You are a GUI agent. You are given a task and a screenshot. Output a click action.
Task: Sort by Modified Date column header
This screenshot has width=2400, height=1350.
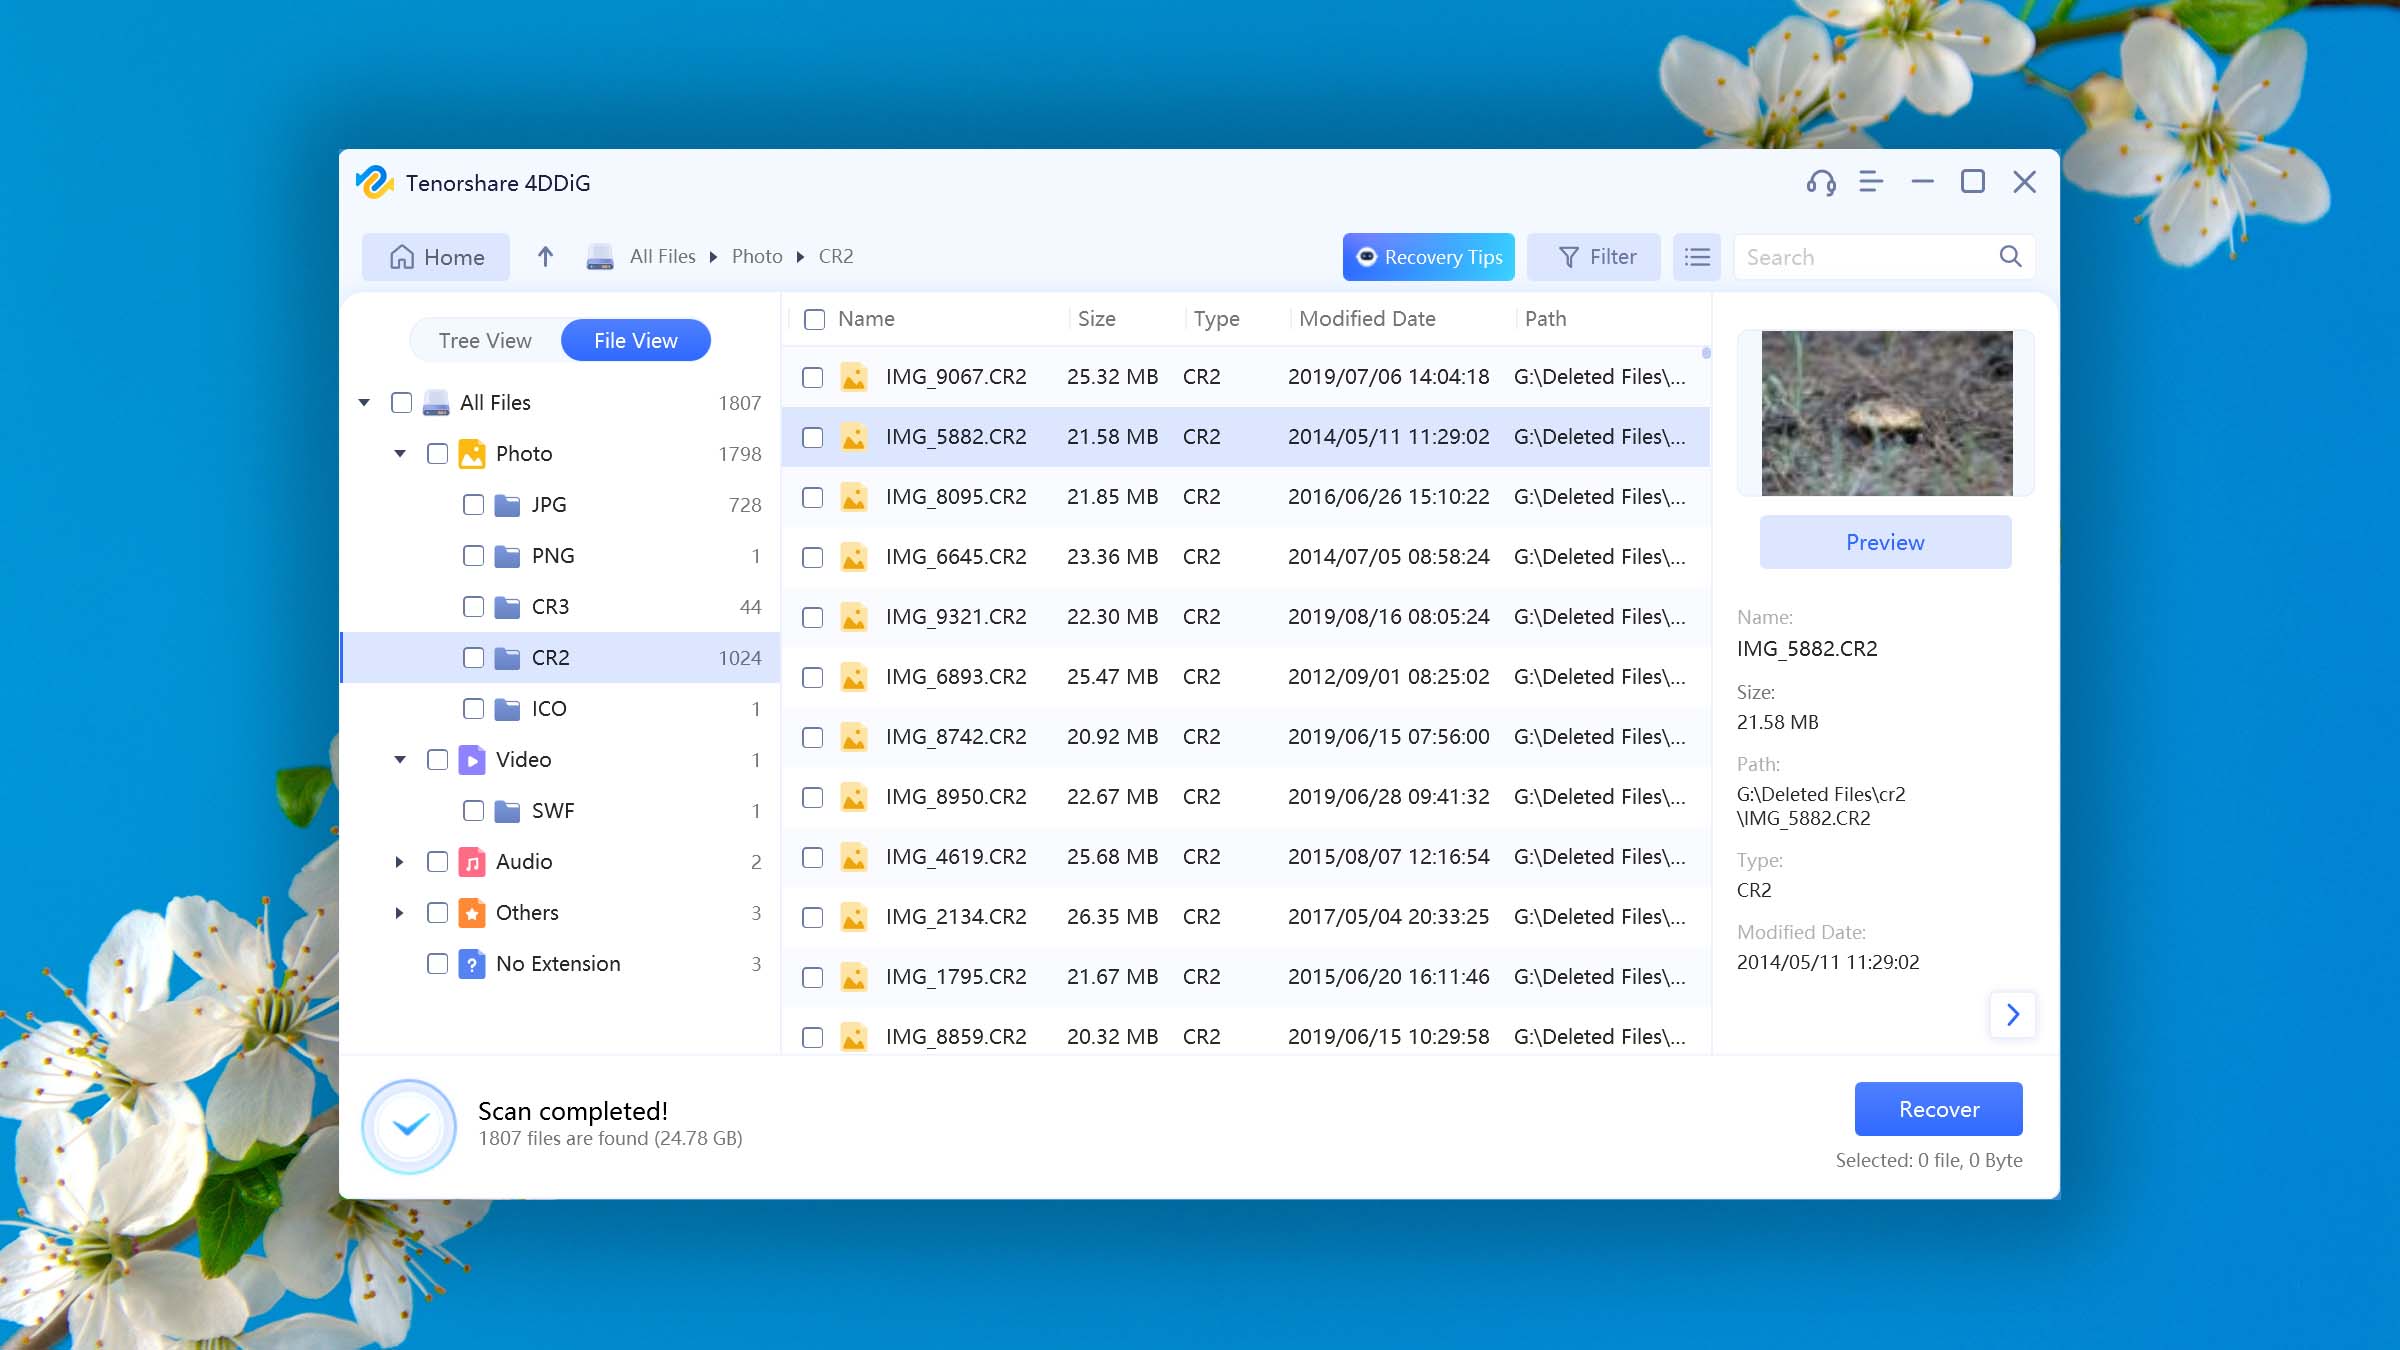tap(1367, 319)
